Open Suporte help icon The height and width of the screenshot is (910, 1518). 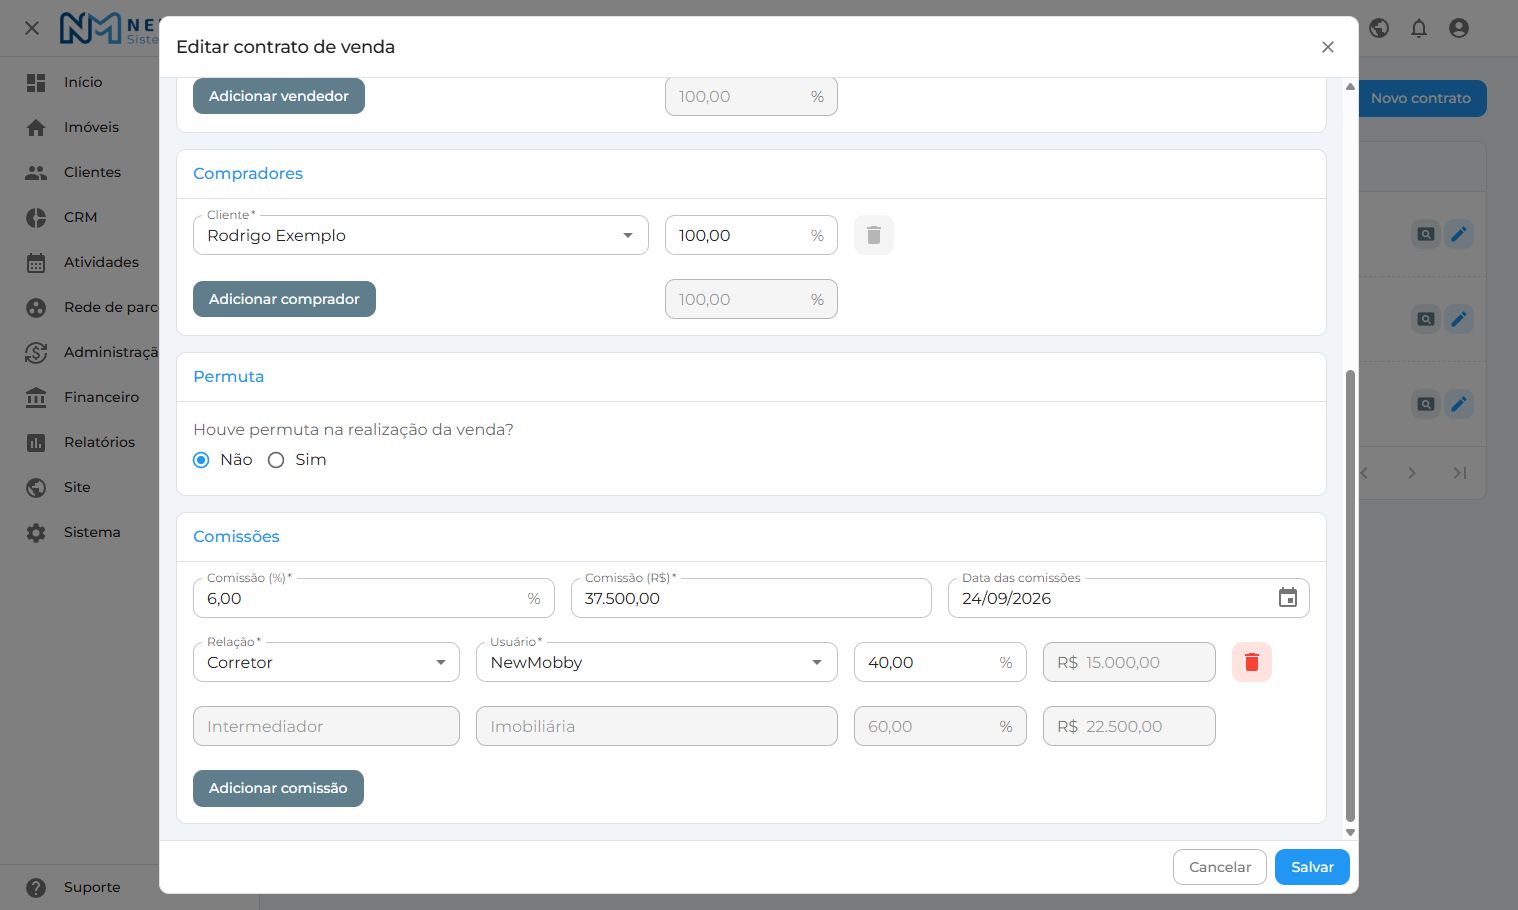tap(36, 887)
